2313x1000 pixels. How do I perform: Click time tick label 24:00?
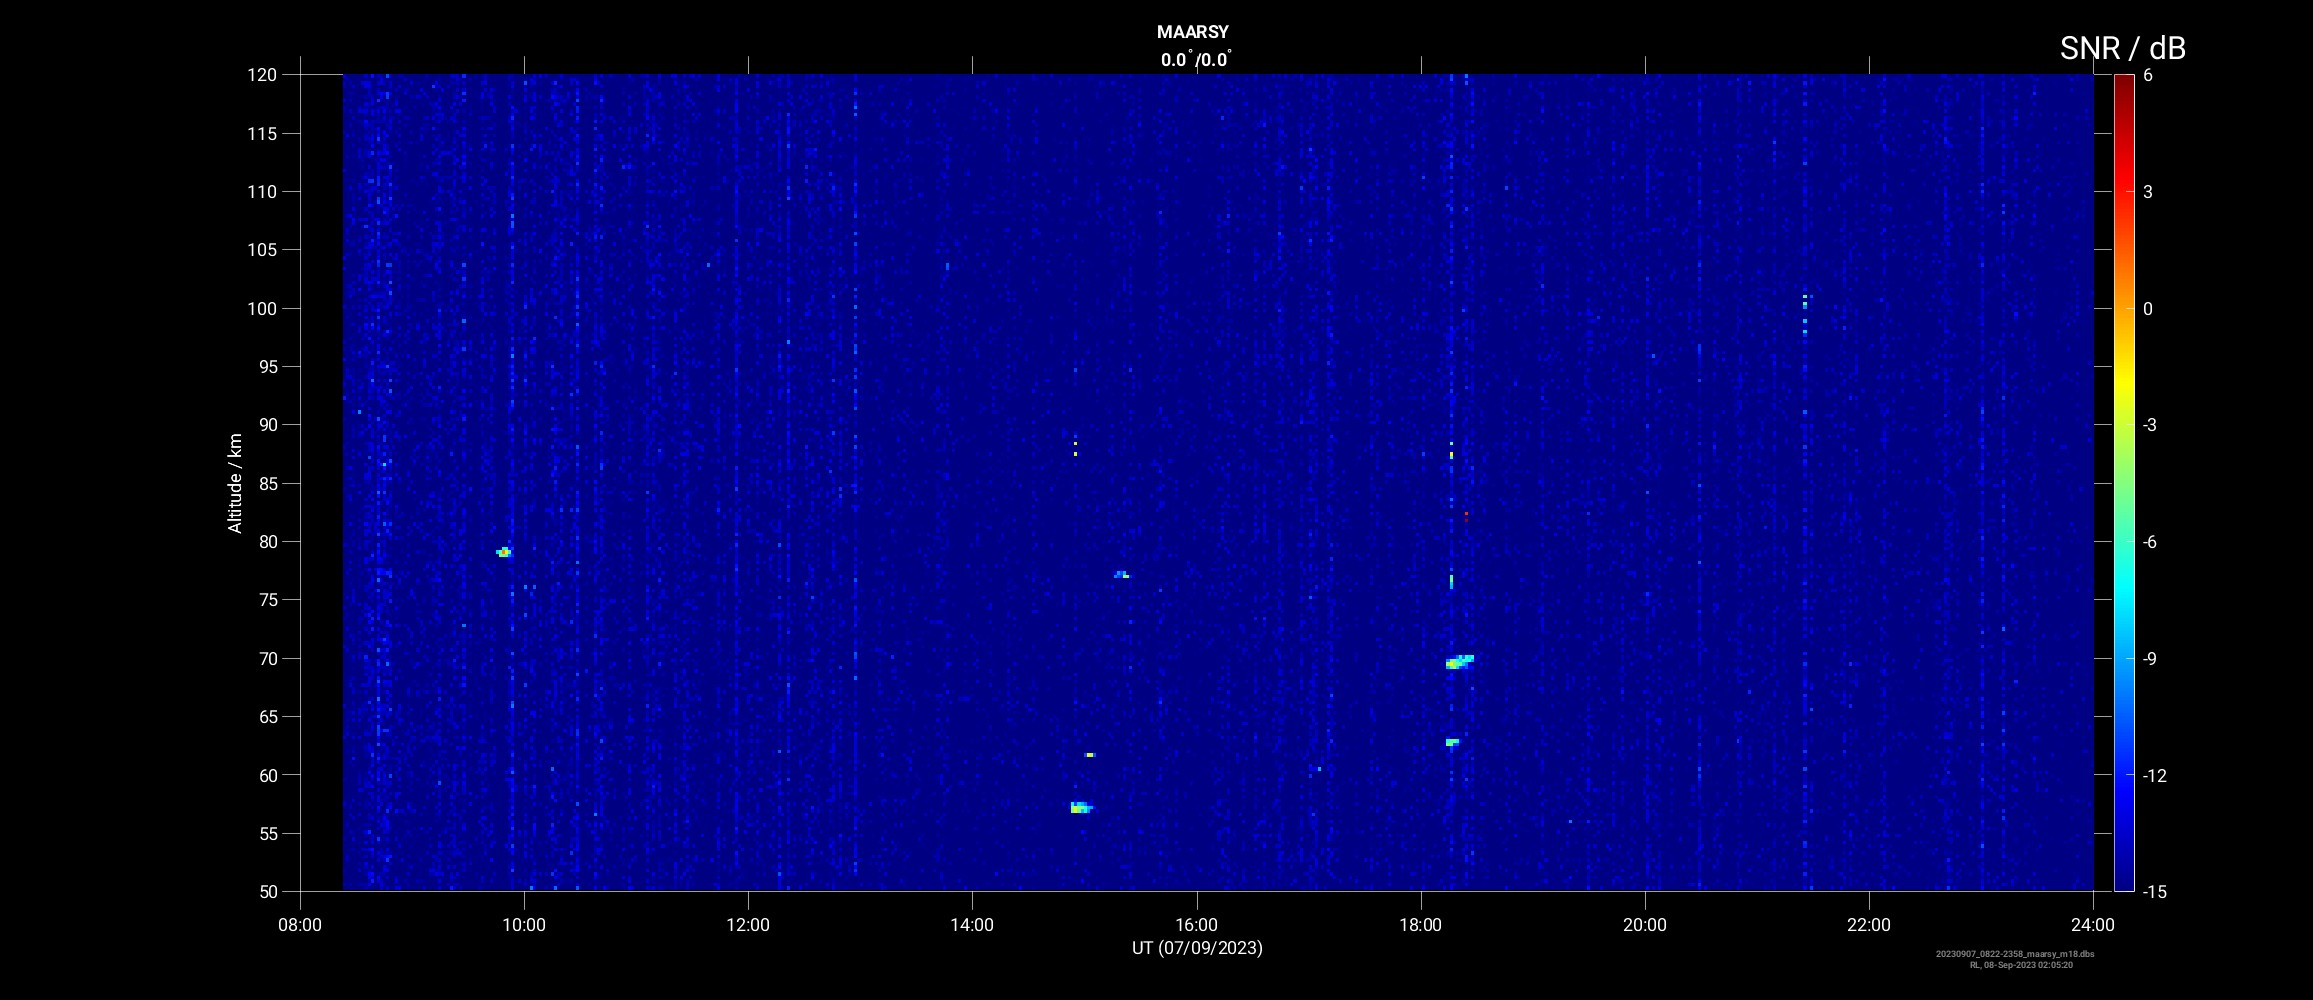point(2093,925)
